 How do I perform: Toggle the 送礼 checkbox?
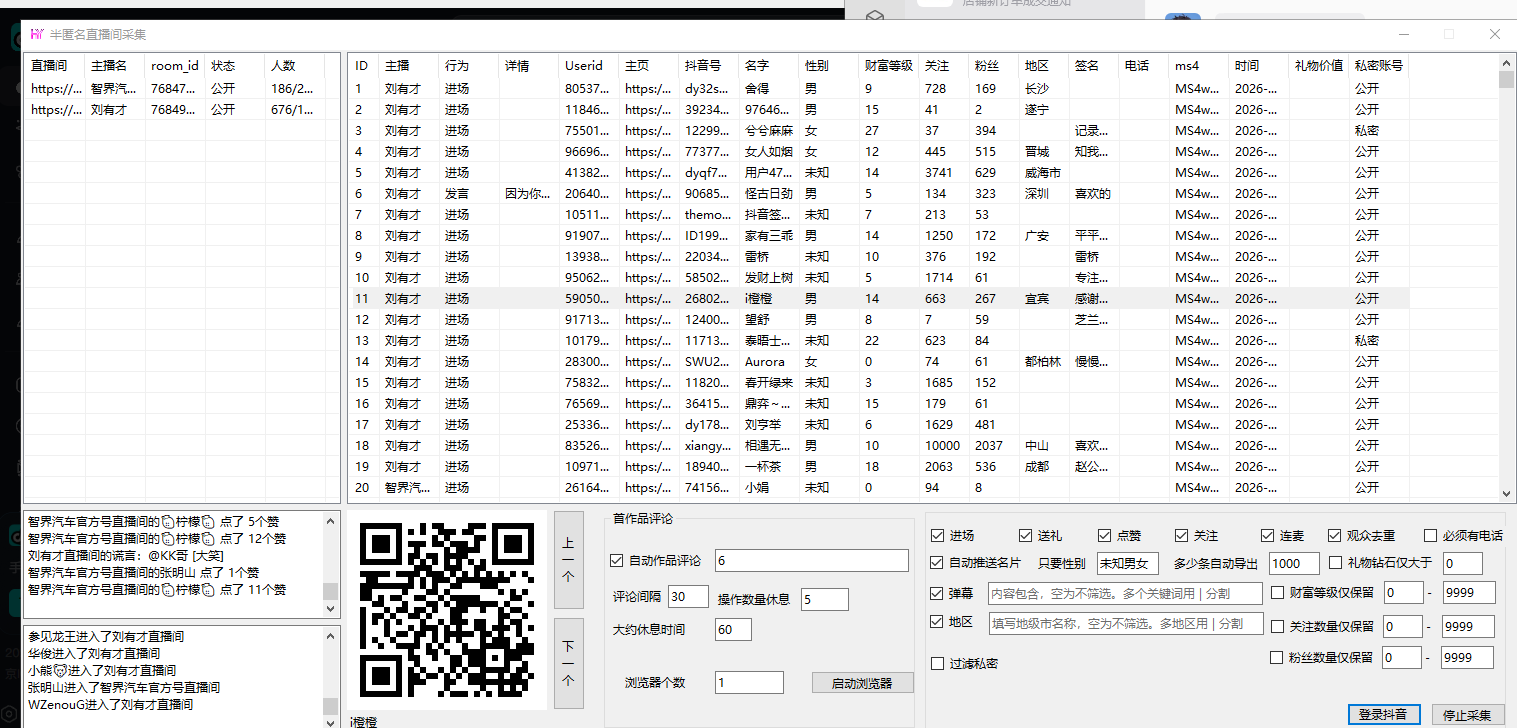point(1025,536)
